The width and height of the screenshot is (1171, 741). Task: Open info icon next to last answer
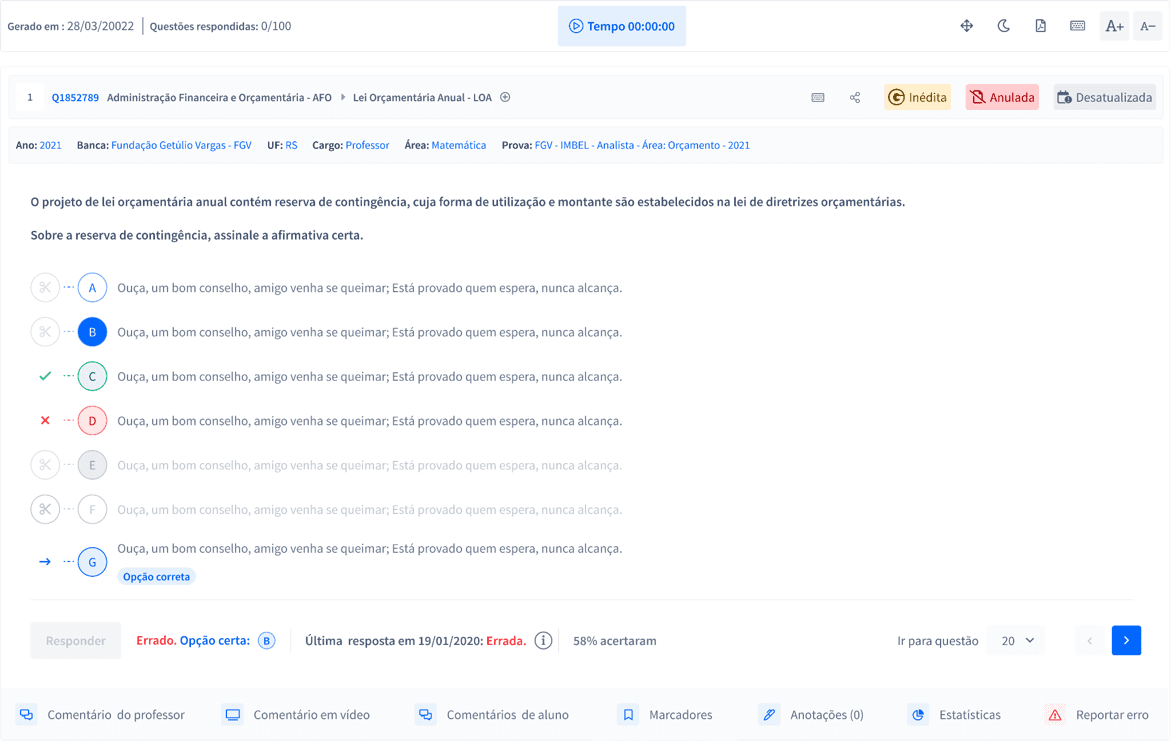click(x=543, y=641)
